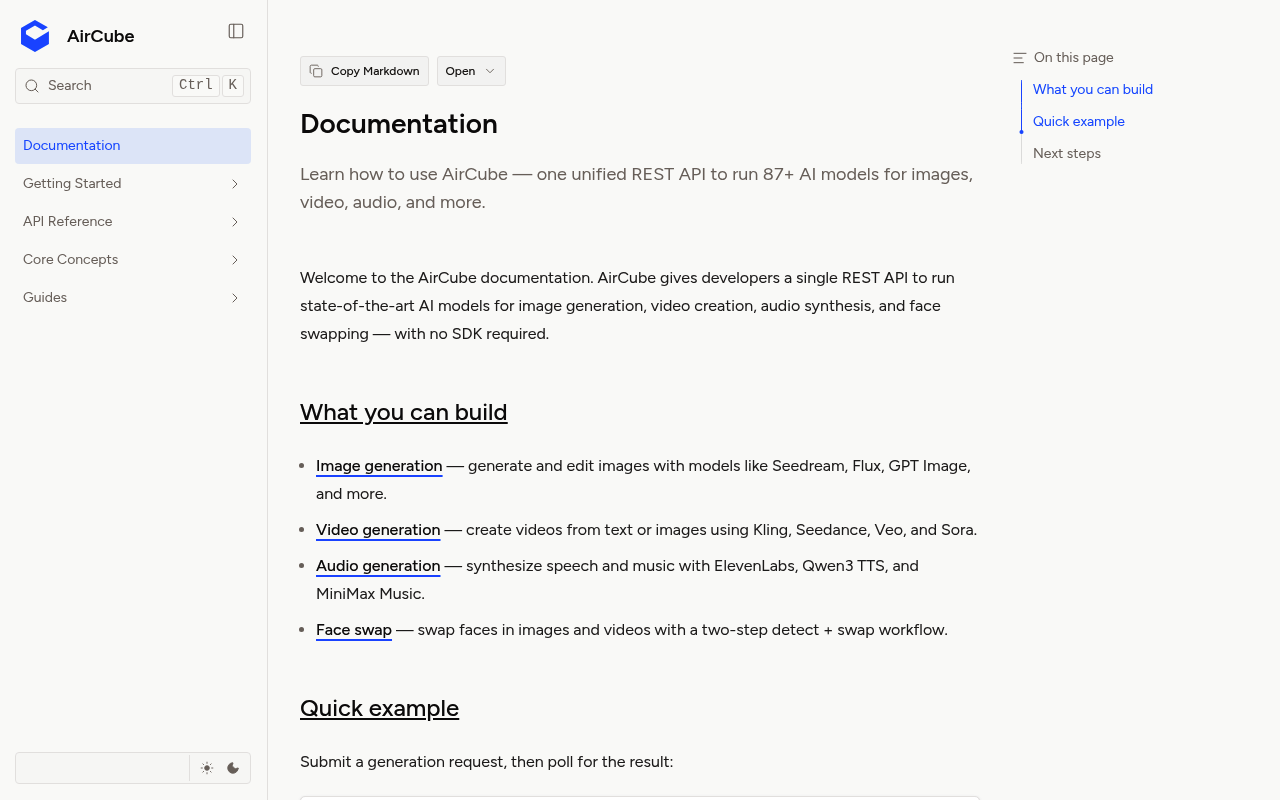Click the AirCube logo icon
The image size is (1280, 800).
[x=35, y=36]
